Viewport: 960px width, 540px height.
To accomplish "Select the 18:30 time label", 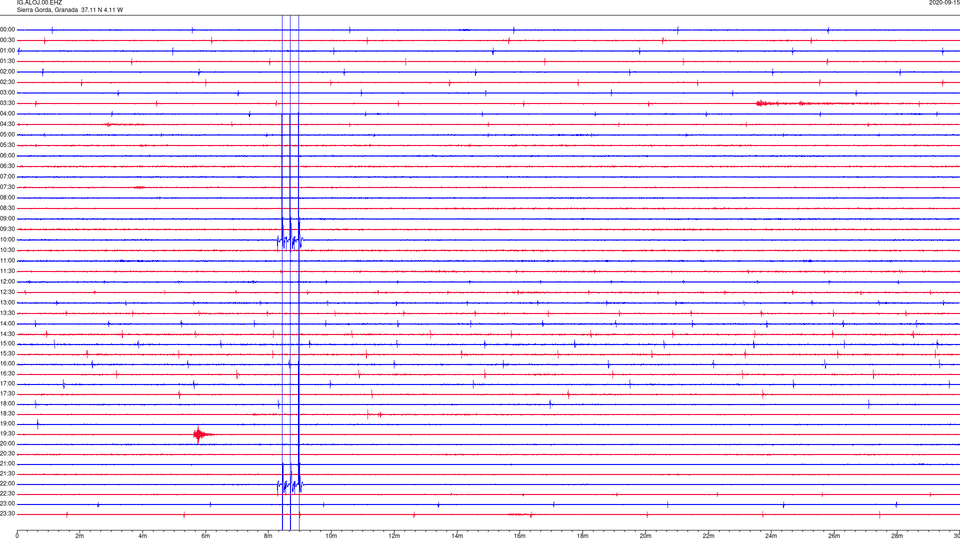I will pyautogui.click(x=8, y=414).
